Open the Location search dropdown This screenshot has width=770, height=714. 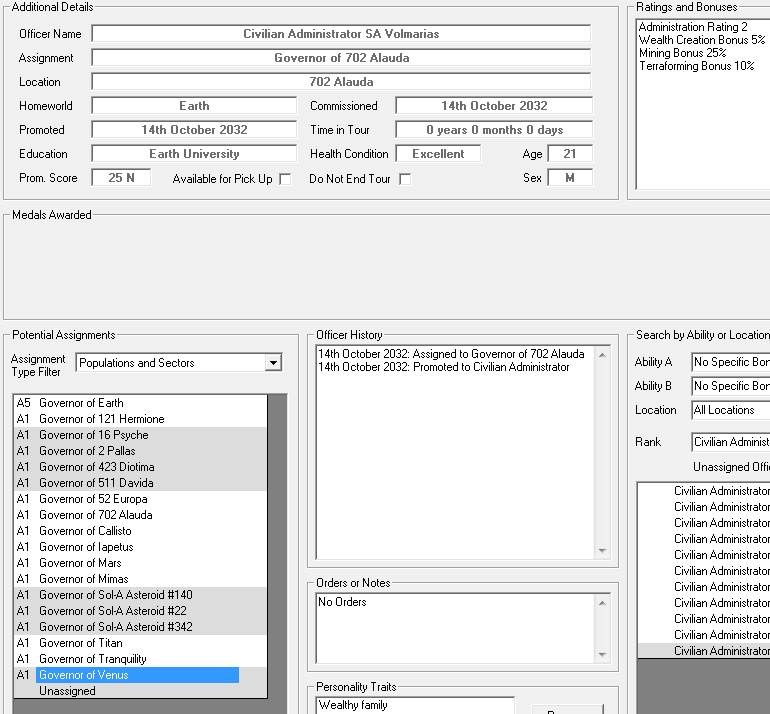730,410
